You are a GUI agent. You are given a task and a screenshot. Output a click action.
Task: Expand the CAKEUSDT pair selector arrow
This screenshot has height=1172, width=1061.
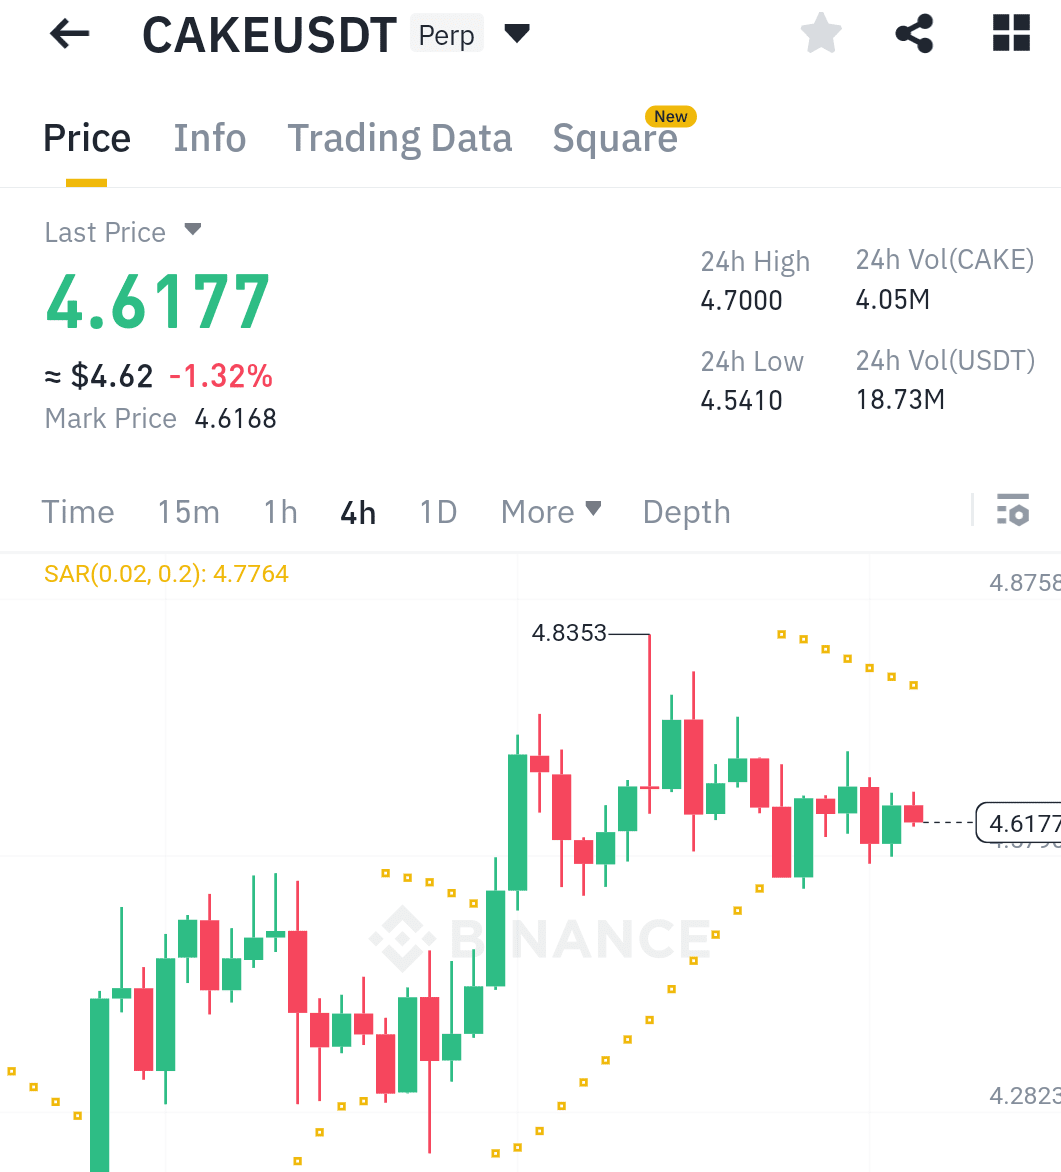click(517, 34)
